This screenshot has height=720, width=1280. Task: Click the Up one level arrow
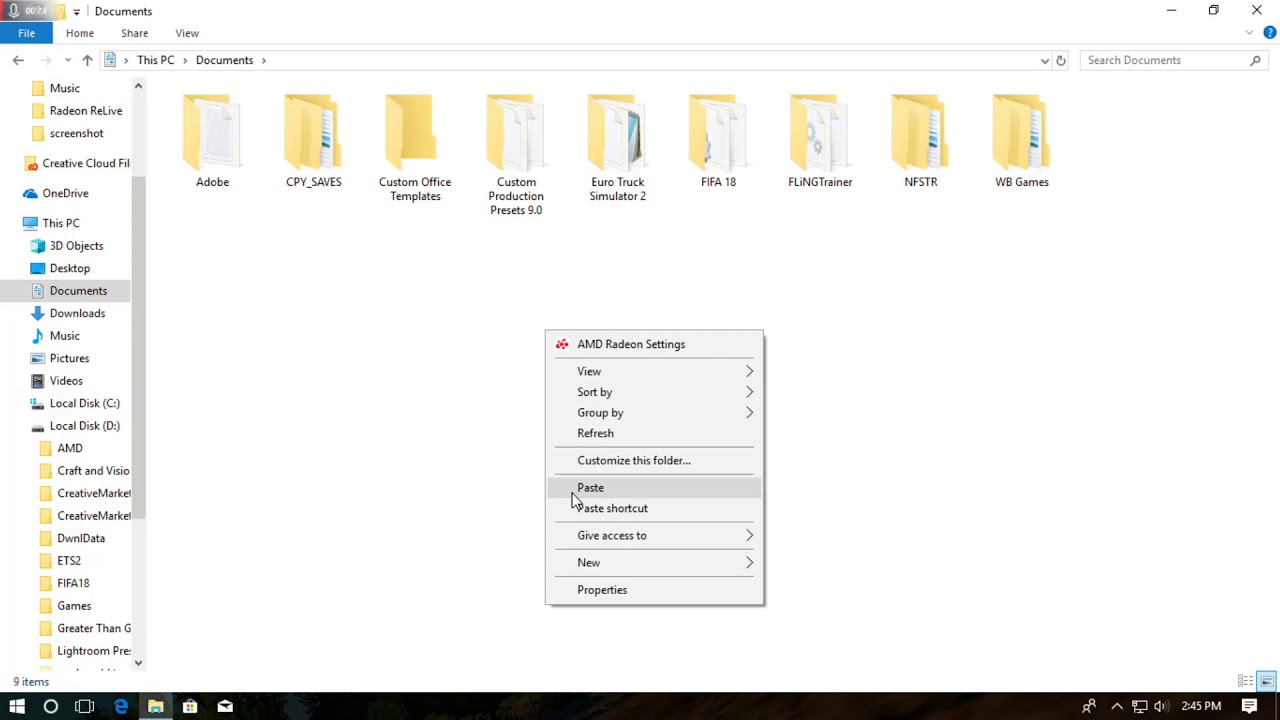tap(87, 60)
